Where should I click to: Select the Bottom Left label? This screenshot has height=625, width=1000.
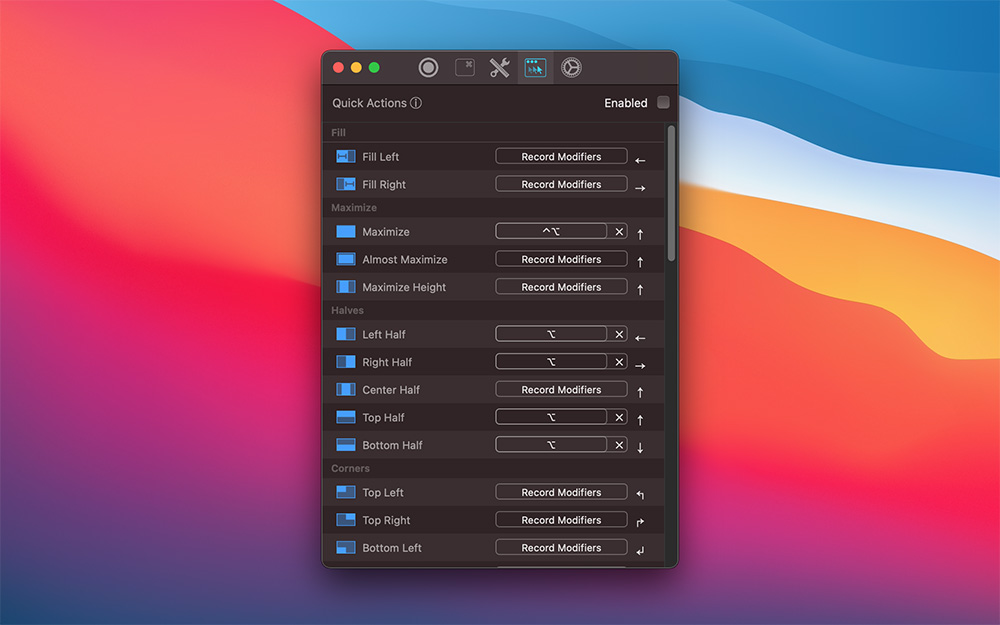[392, 548]
